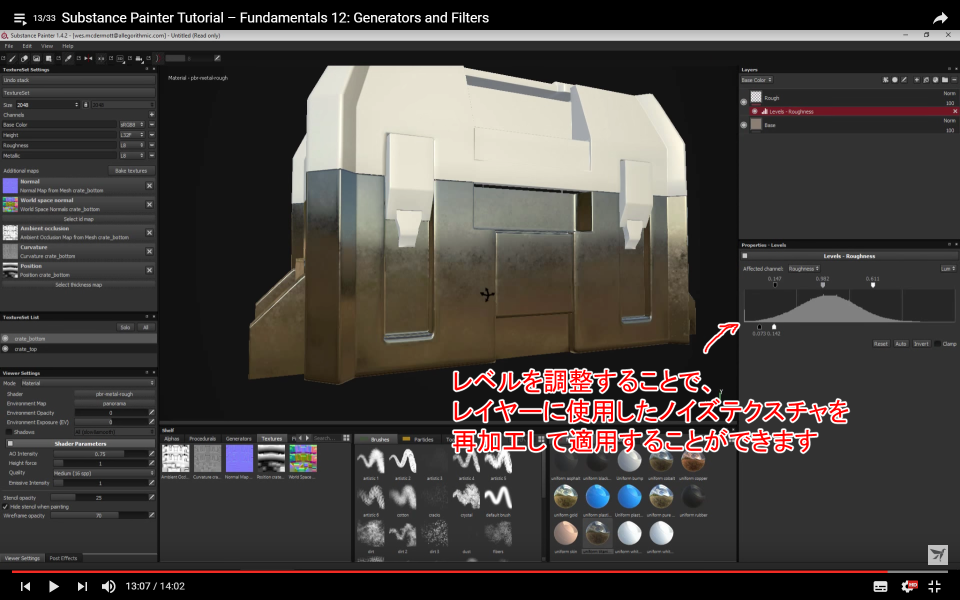Click the Auto levels button
This screenshot has height=600, width=960.
(901, 343)
